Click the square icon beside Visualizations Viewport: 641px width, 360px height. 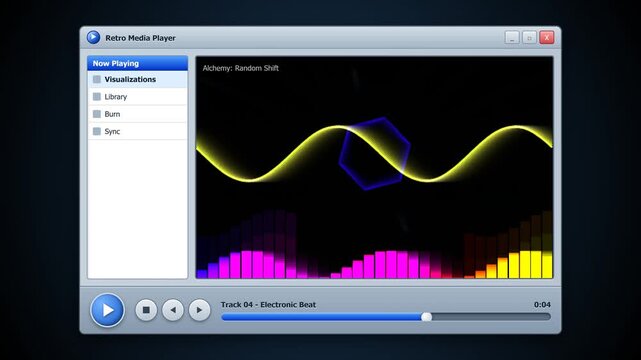coord(96,79)
